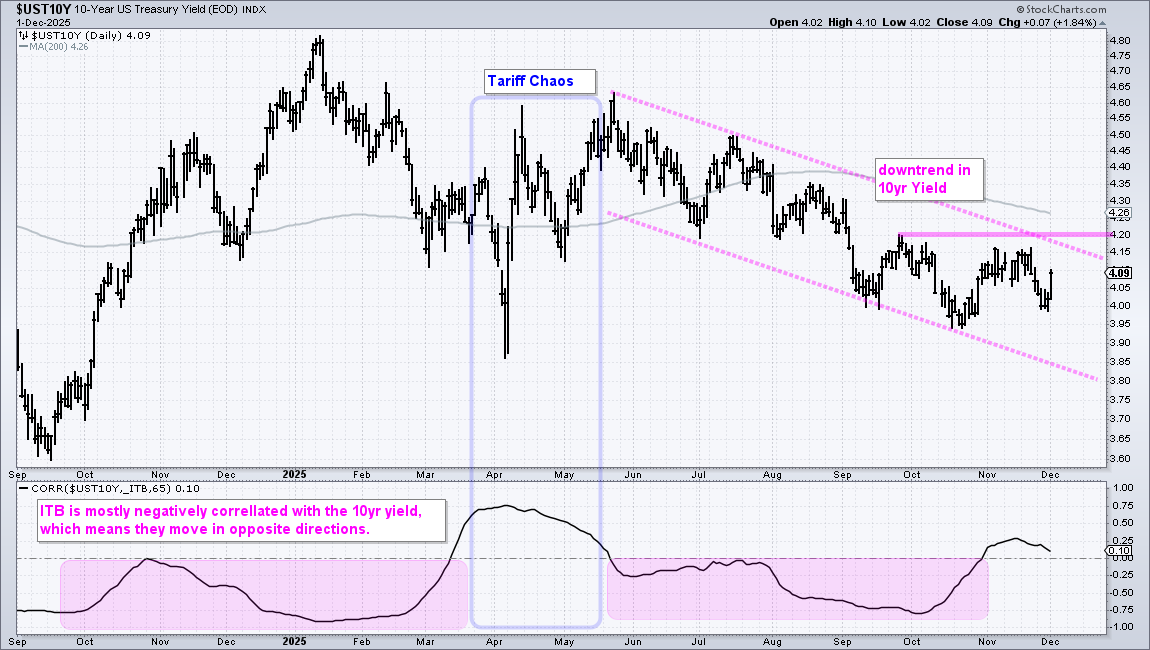Viewport: 1150px width, 650px height.
Task: Click the 'downtrend in 10yr Yield' annotation box
Action: click(929, 179)
